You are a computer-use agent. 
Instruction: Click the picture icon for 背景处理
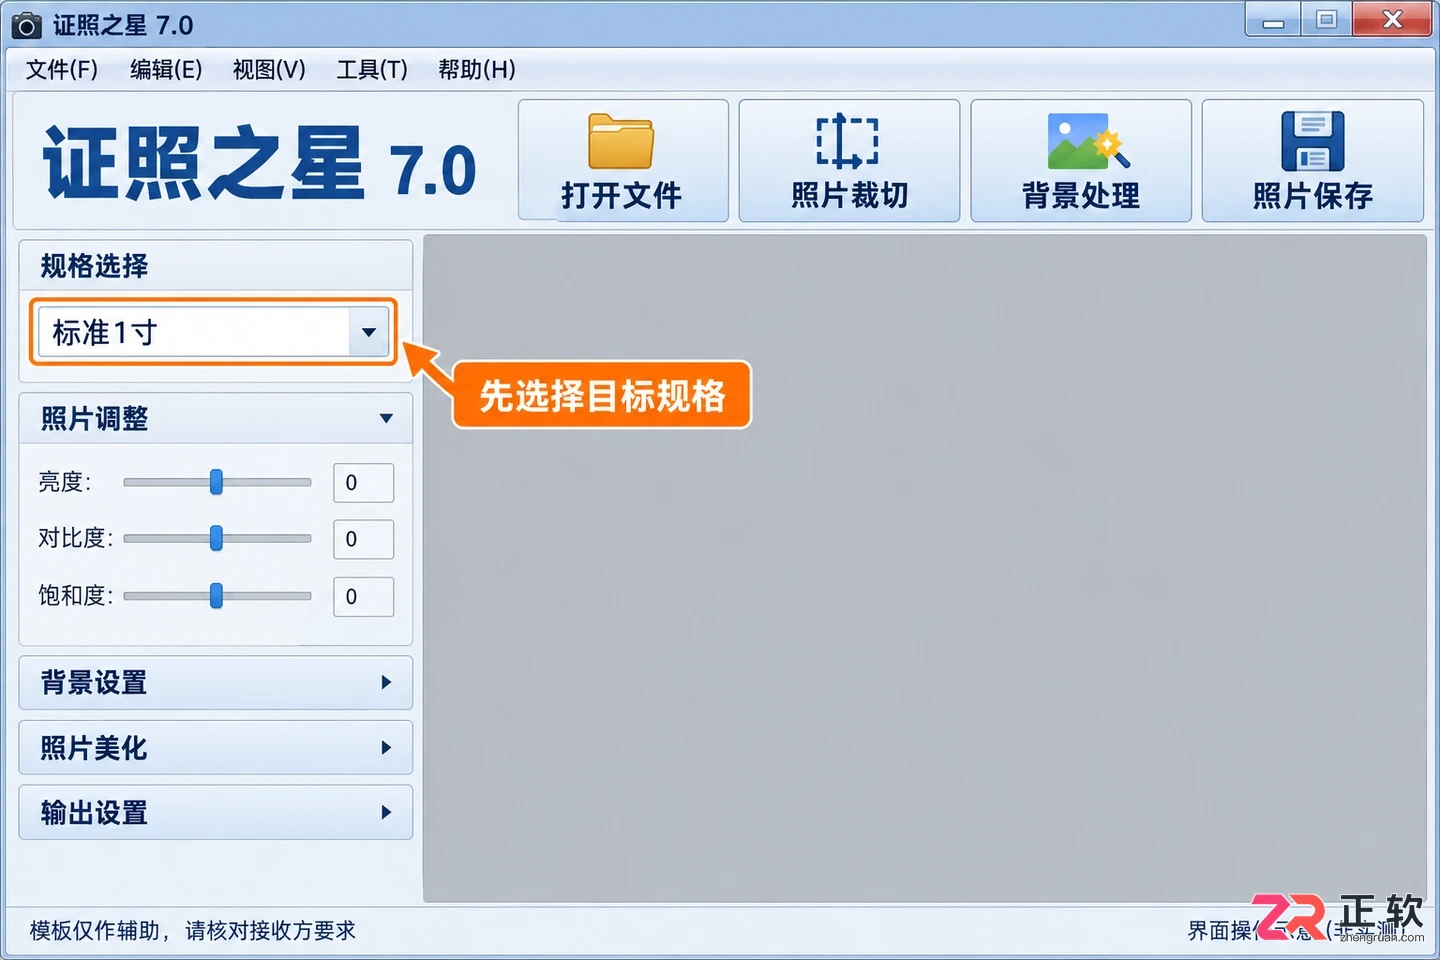point(1088,141)
